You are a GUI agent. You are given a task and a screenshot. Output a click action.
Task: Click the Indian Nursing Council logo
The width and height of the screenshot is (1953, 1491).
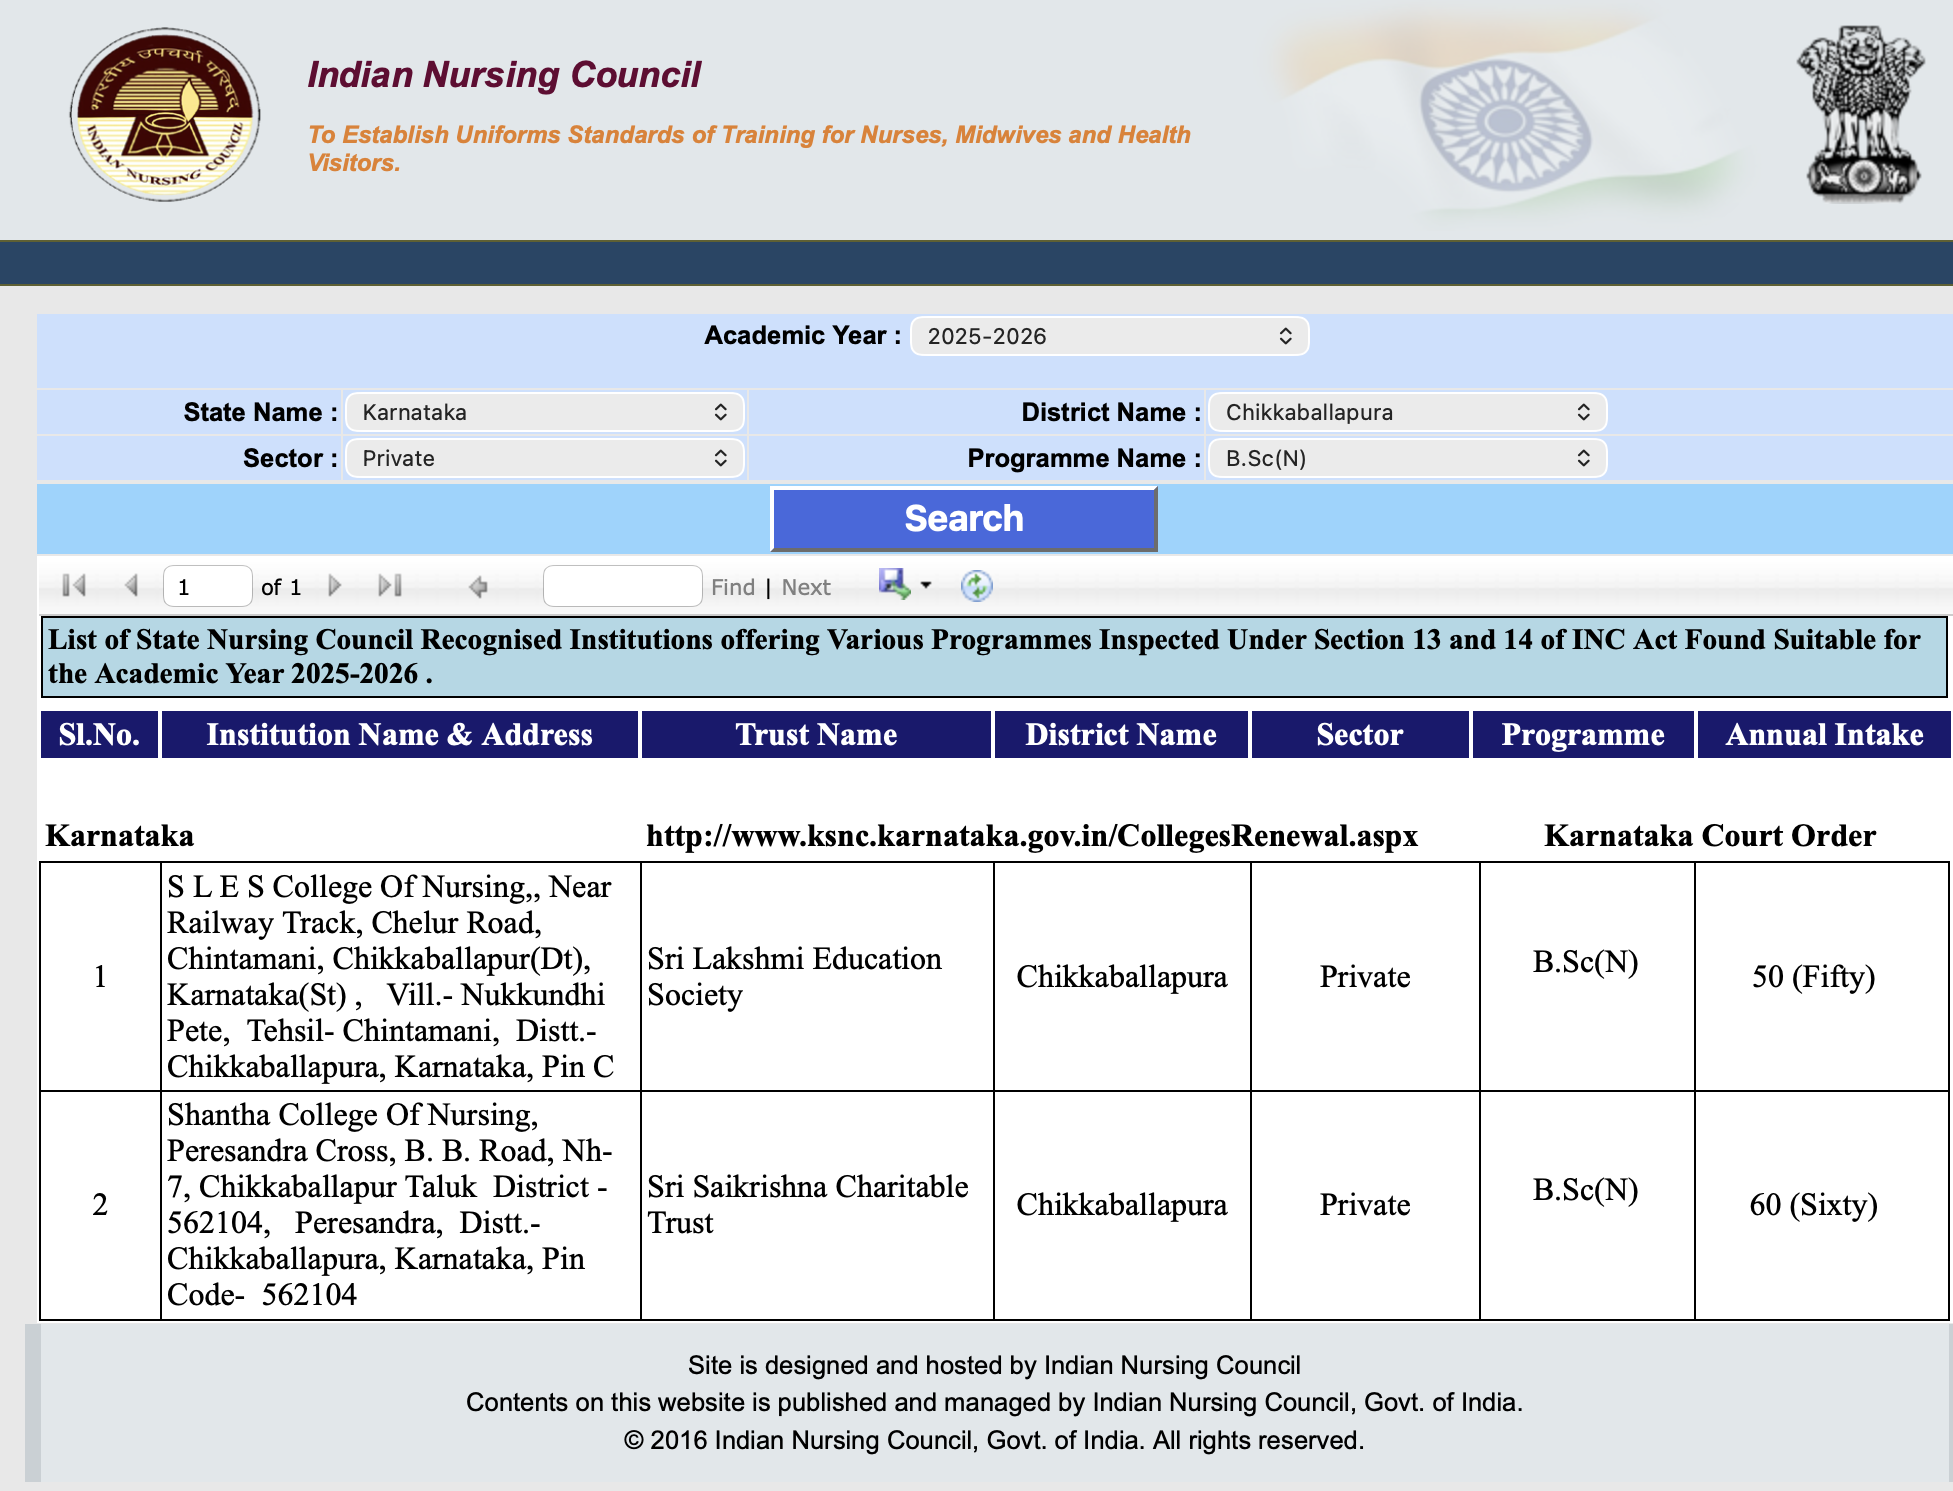click(166, 114)
